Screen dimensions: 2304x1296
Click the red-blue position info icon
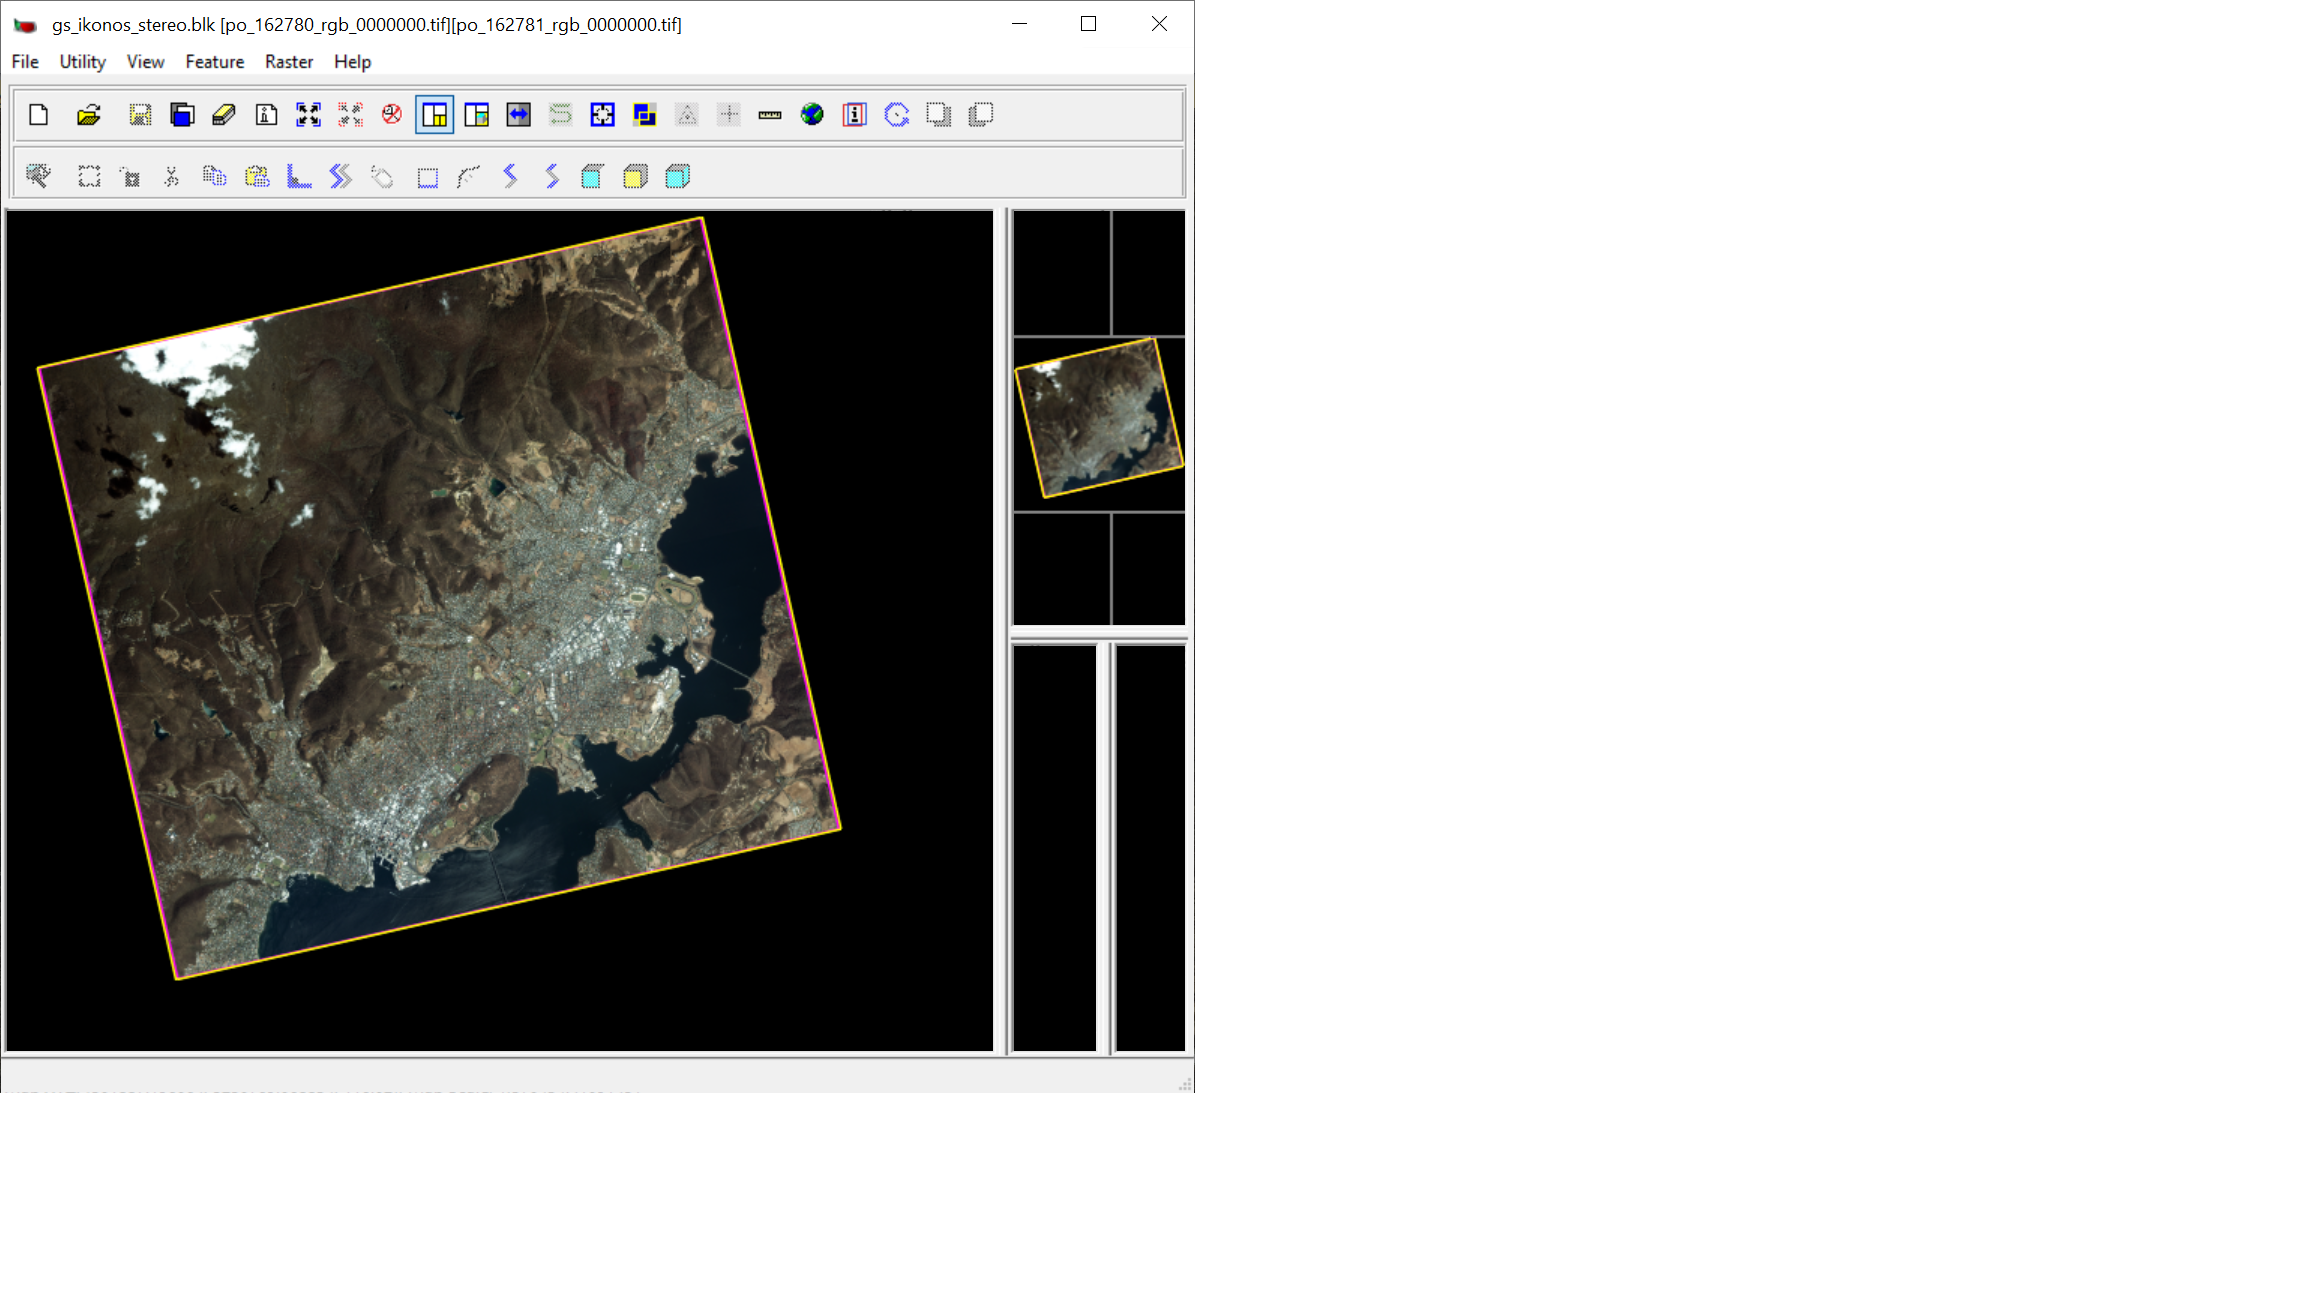pyautogui.click(x=854, y=115)
